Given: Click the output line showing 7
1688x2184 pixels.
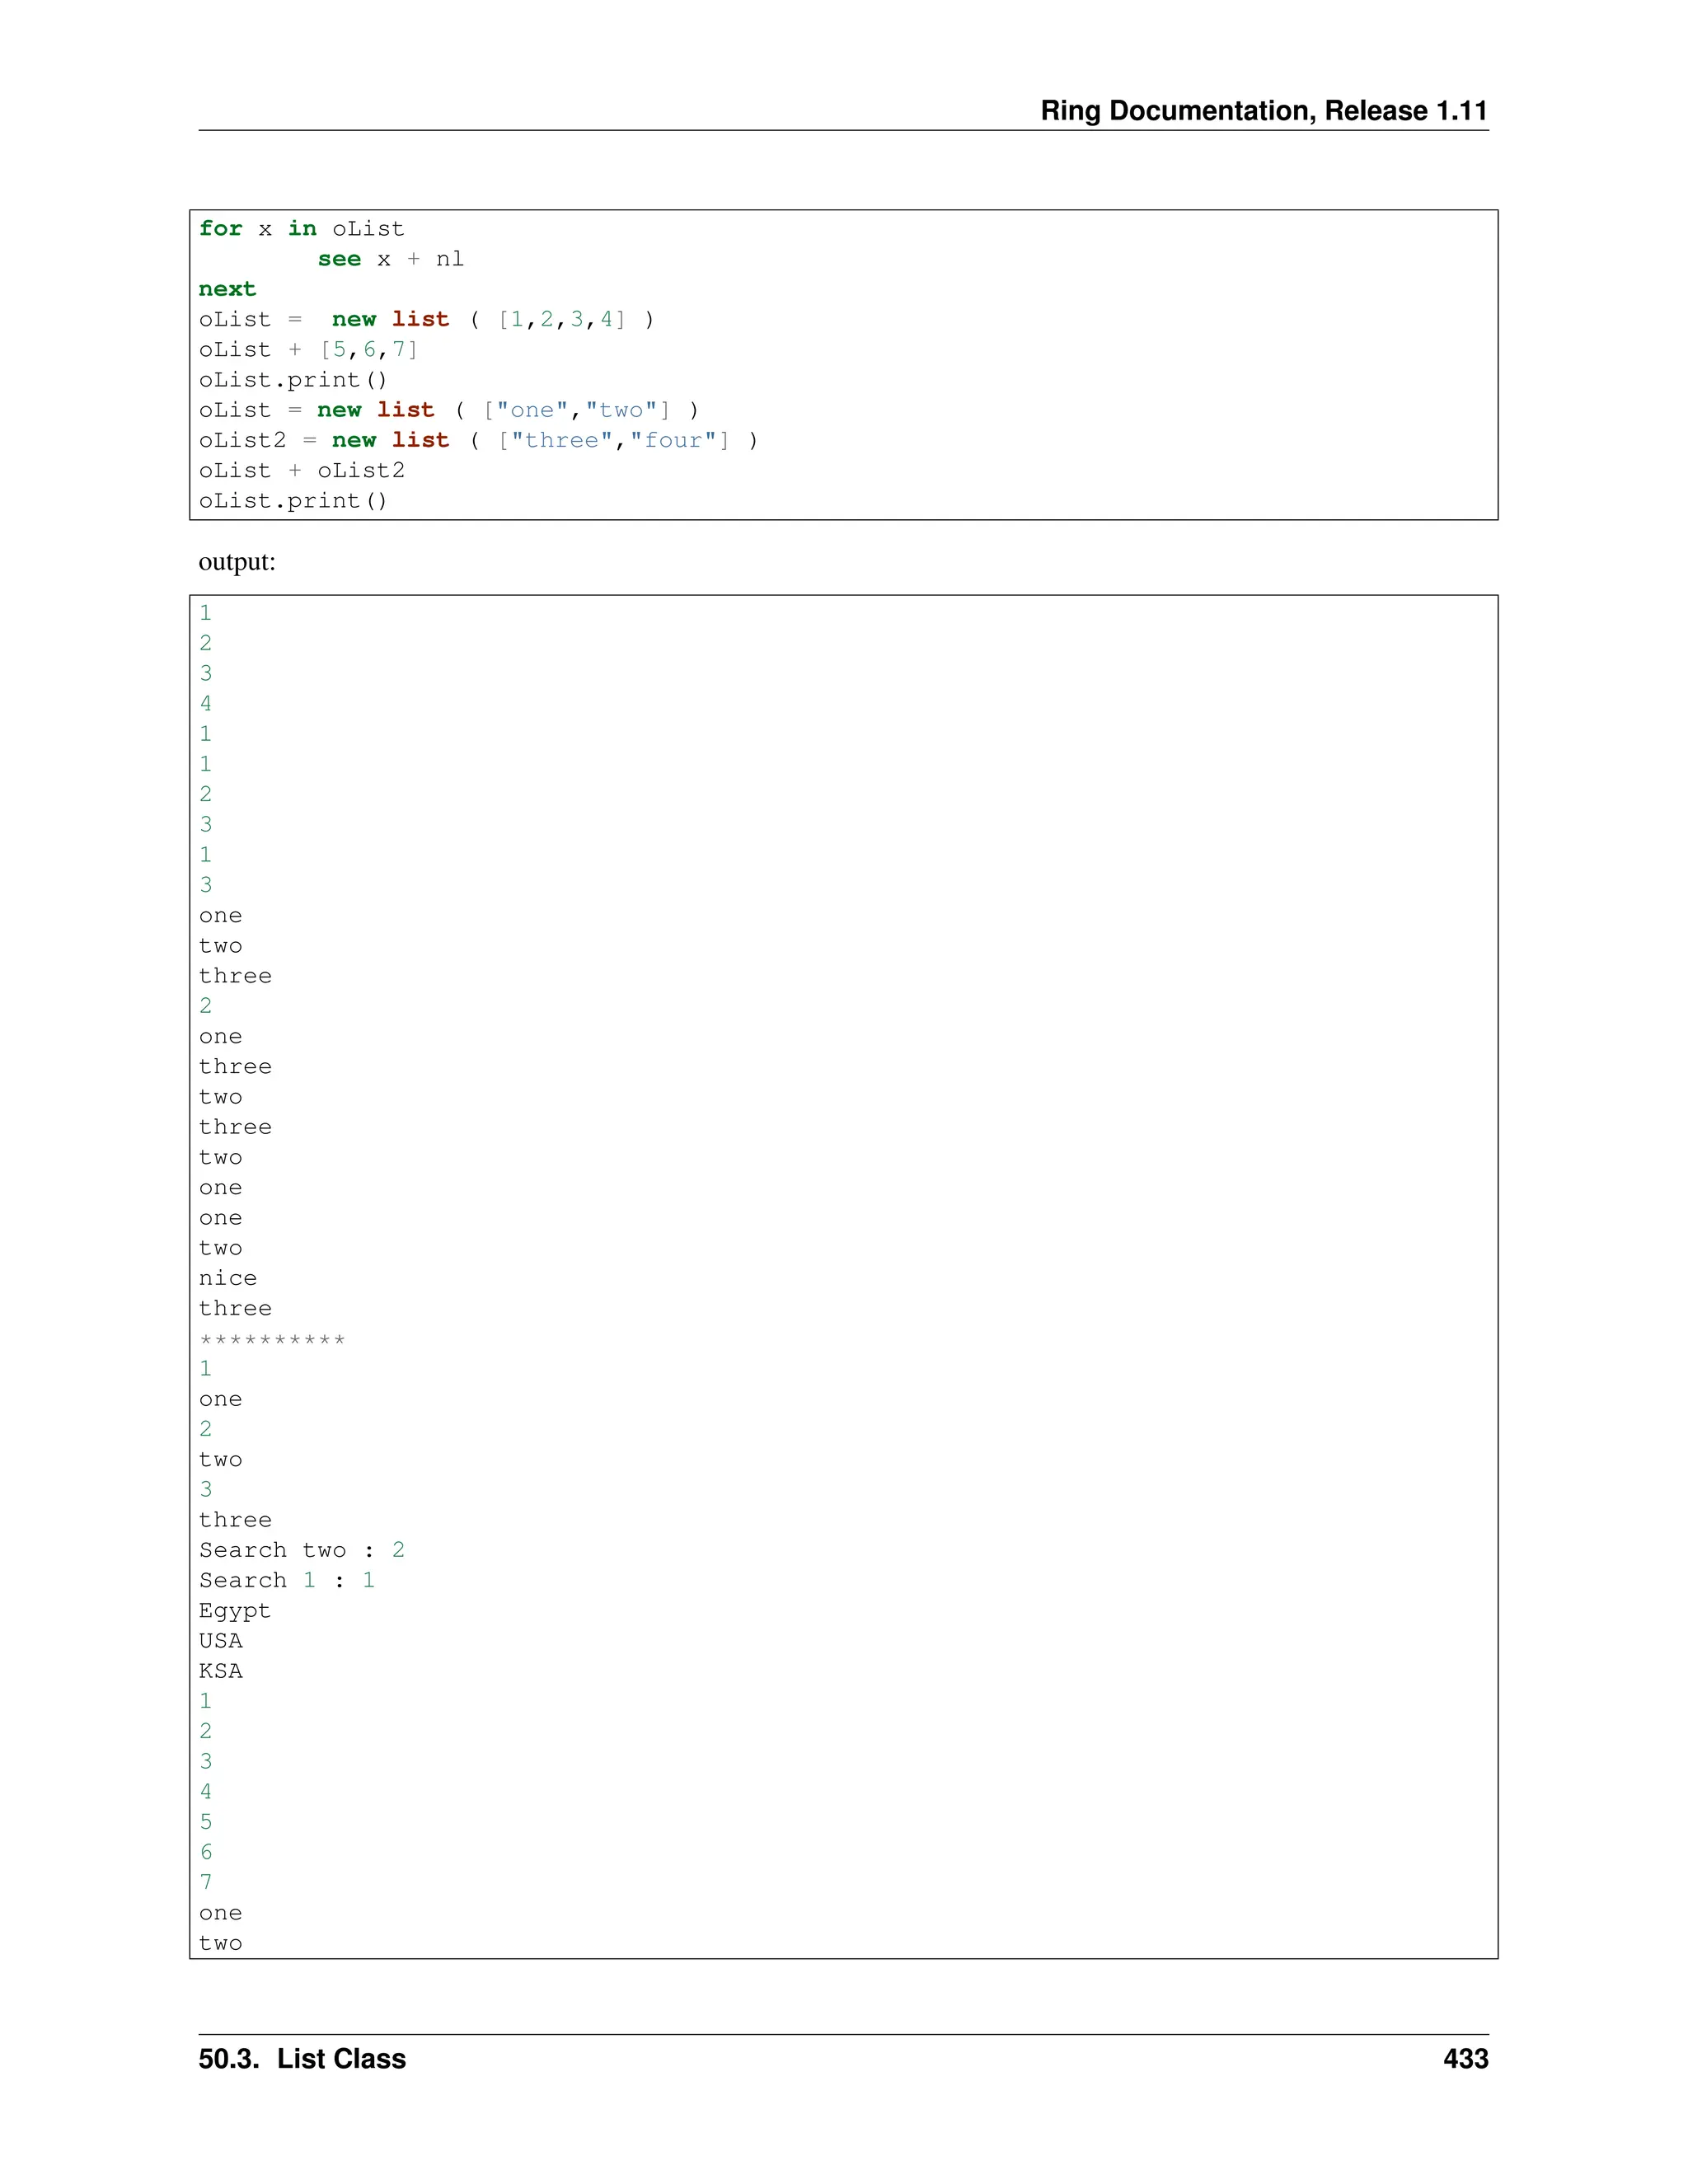Looking at the screenshot, I should [x=206, y=1882].
